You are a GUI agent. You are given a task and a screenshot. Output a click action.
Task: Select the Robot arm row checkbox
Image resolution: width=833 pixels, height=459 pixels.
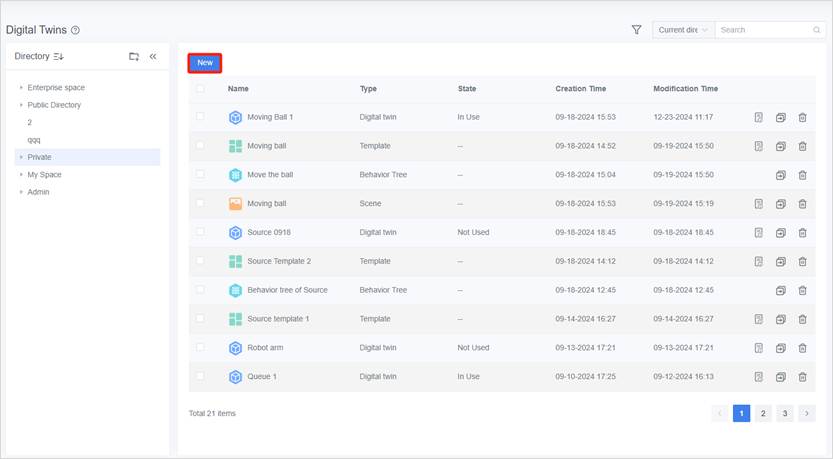(201, 348)
